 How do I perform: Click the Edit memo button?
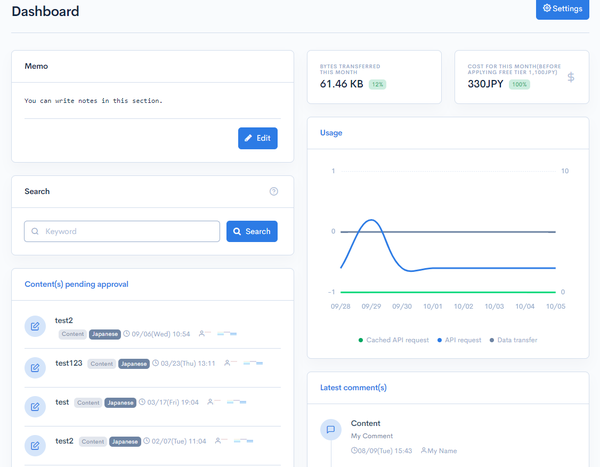(258, 138)
